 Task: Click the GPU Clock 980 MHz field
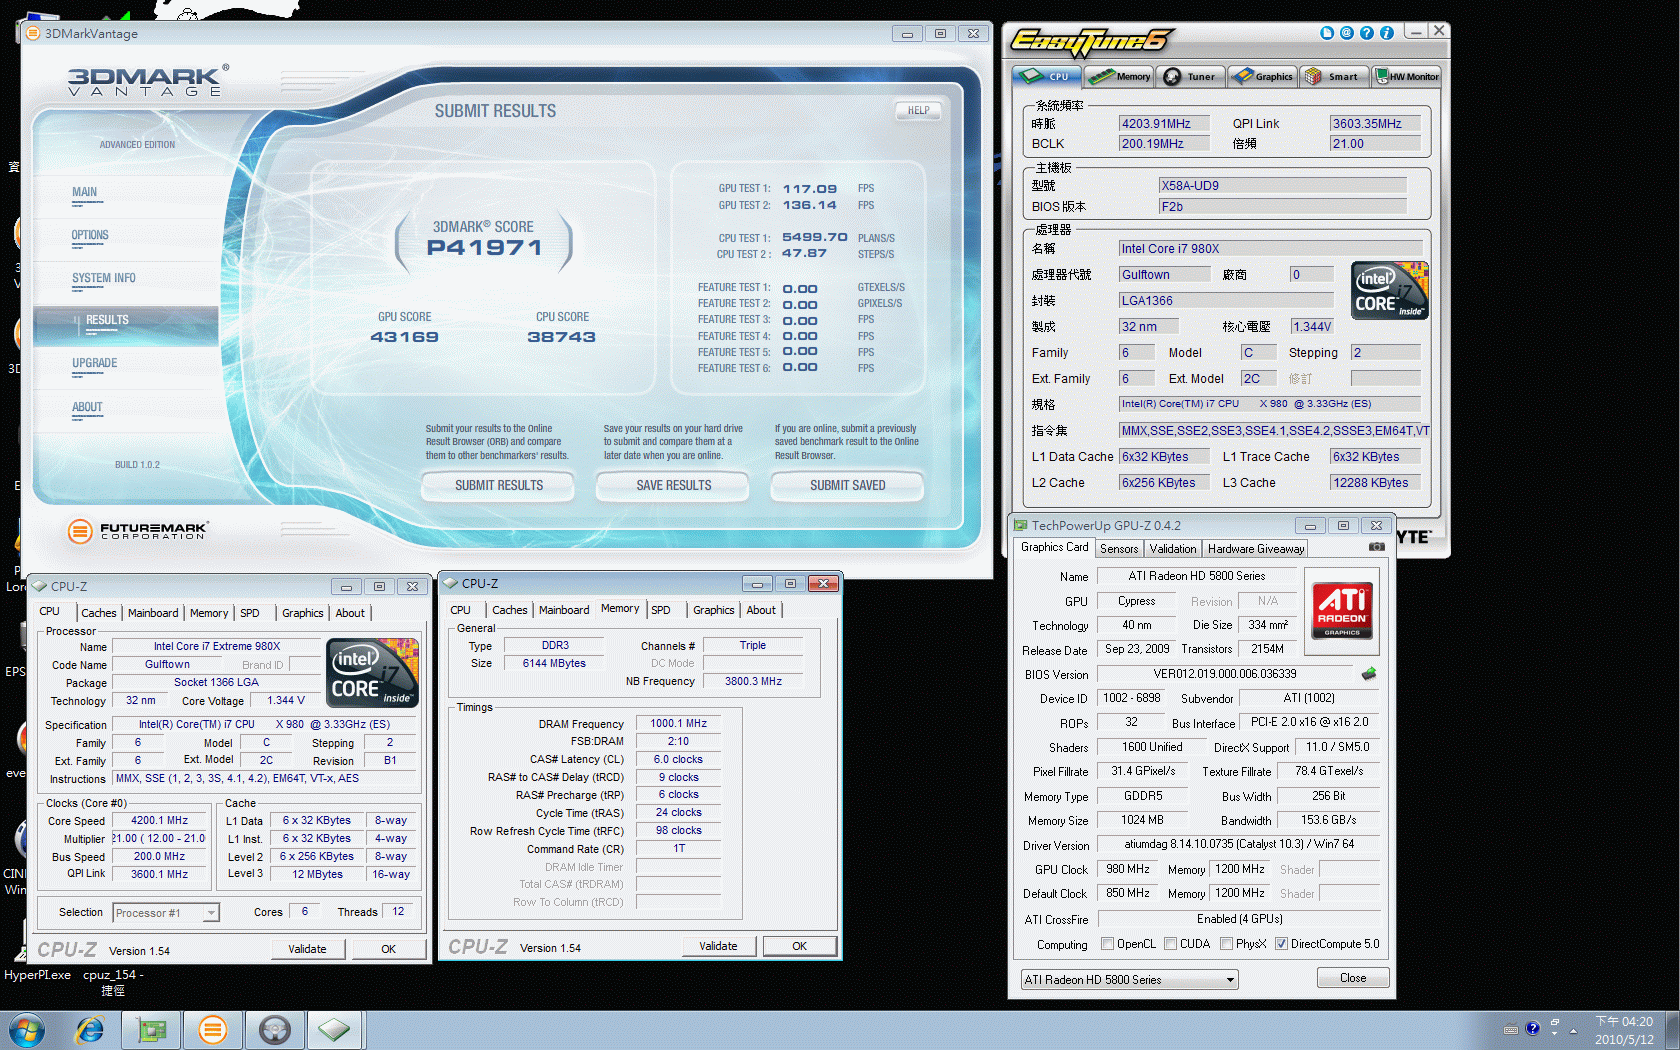click(x=1128, y=869)
